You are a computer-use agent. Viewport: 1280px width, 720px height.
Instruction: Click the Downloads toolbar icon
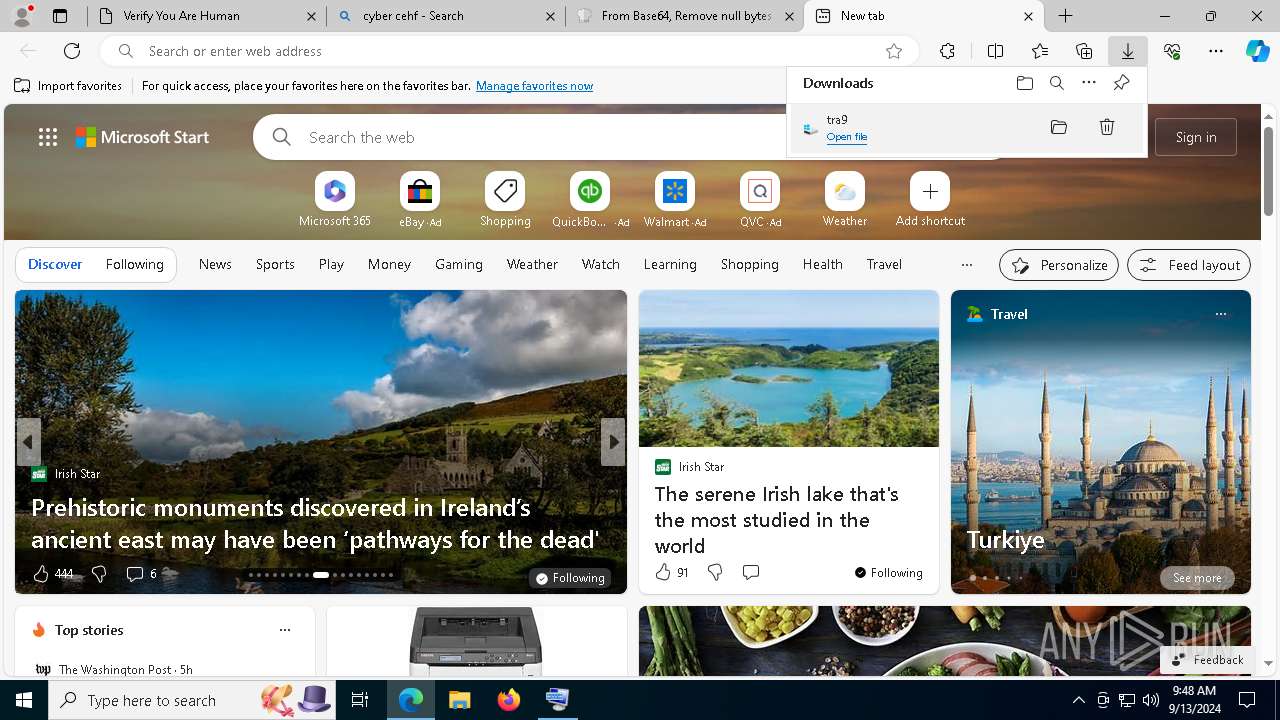coord(1127,51)
